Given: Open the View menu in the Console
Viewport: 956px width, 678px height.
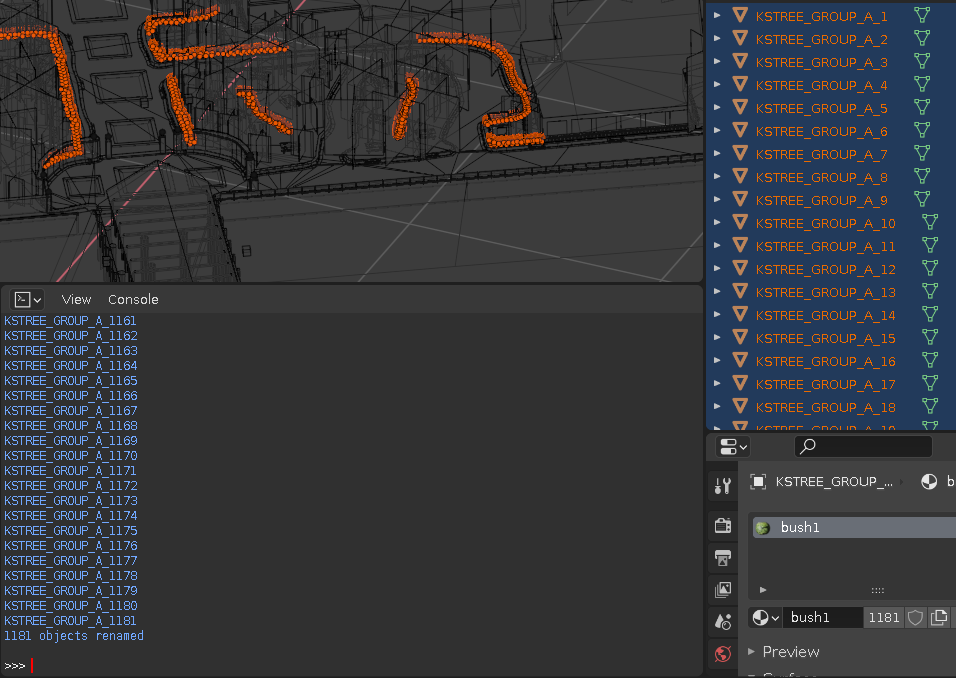Looking at the screenshot, I should click(76, 299).
